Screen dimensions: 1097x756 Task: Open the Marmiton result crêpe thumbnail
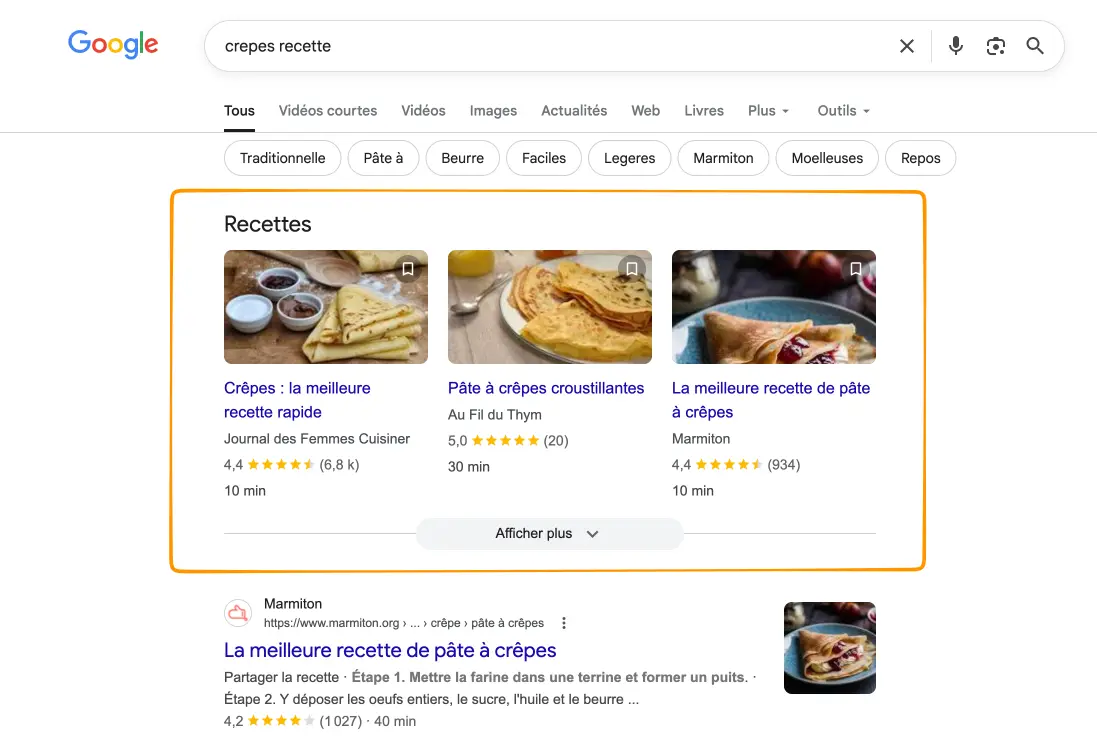coord(830,648)
